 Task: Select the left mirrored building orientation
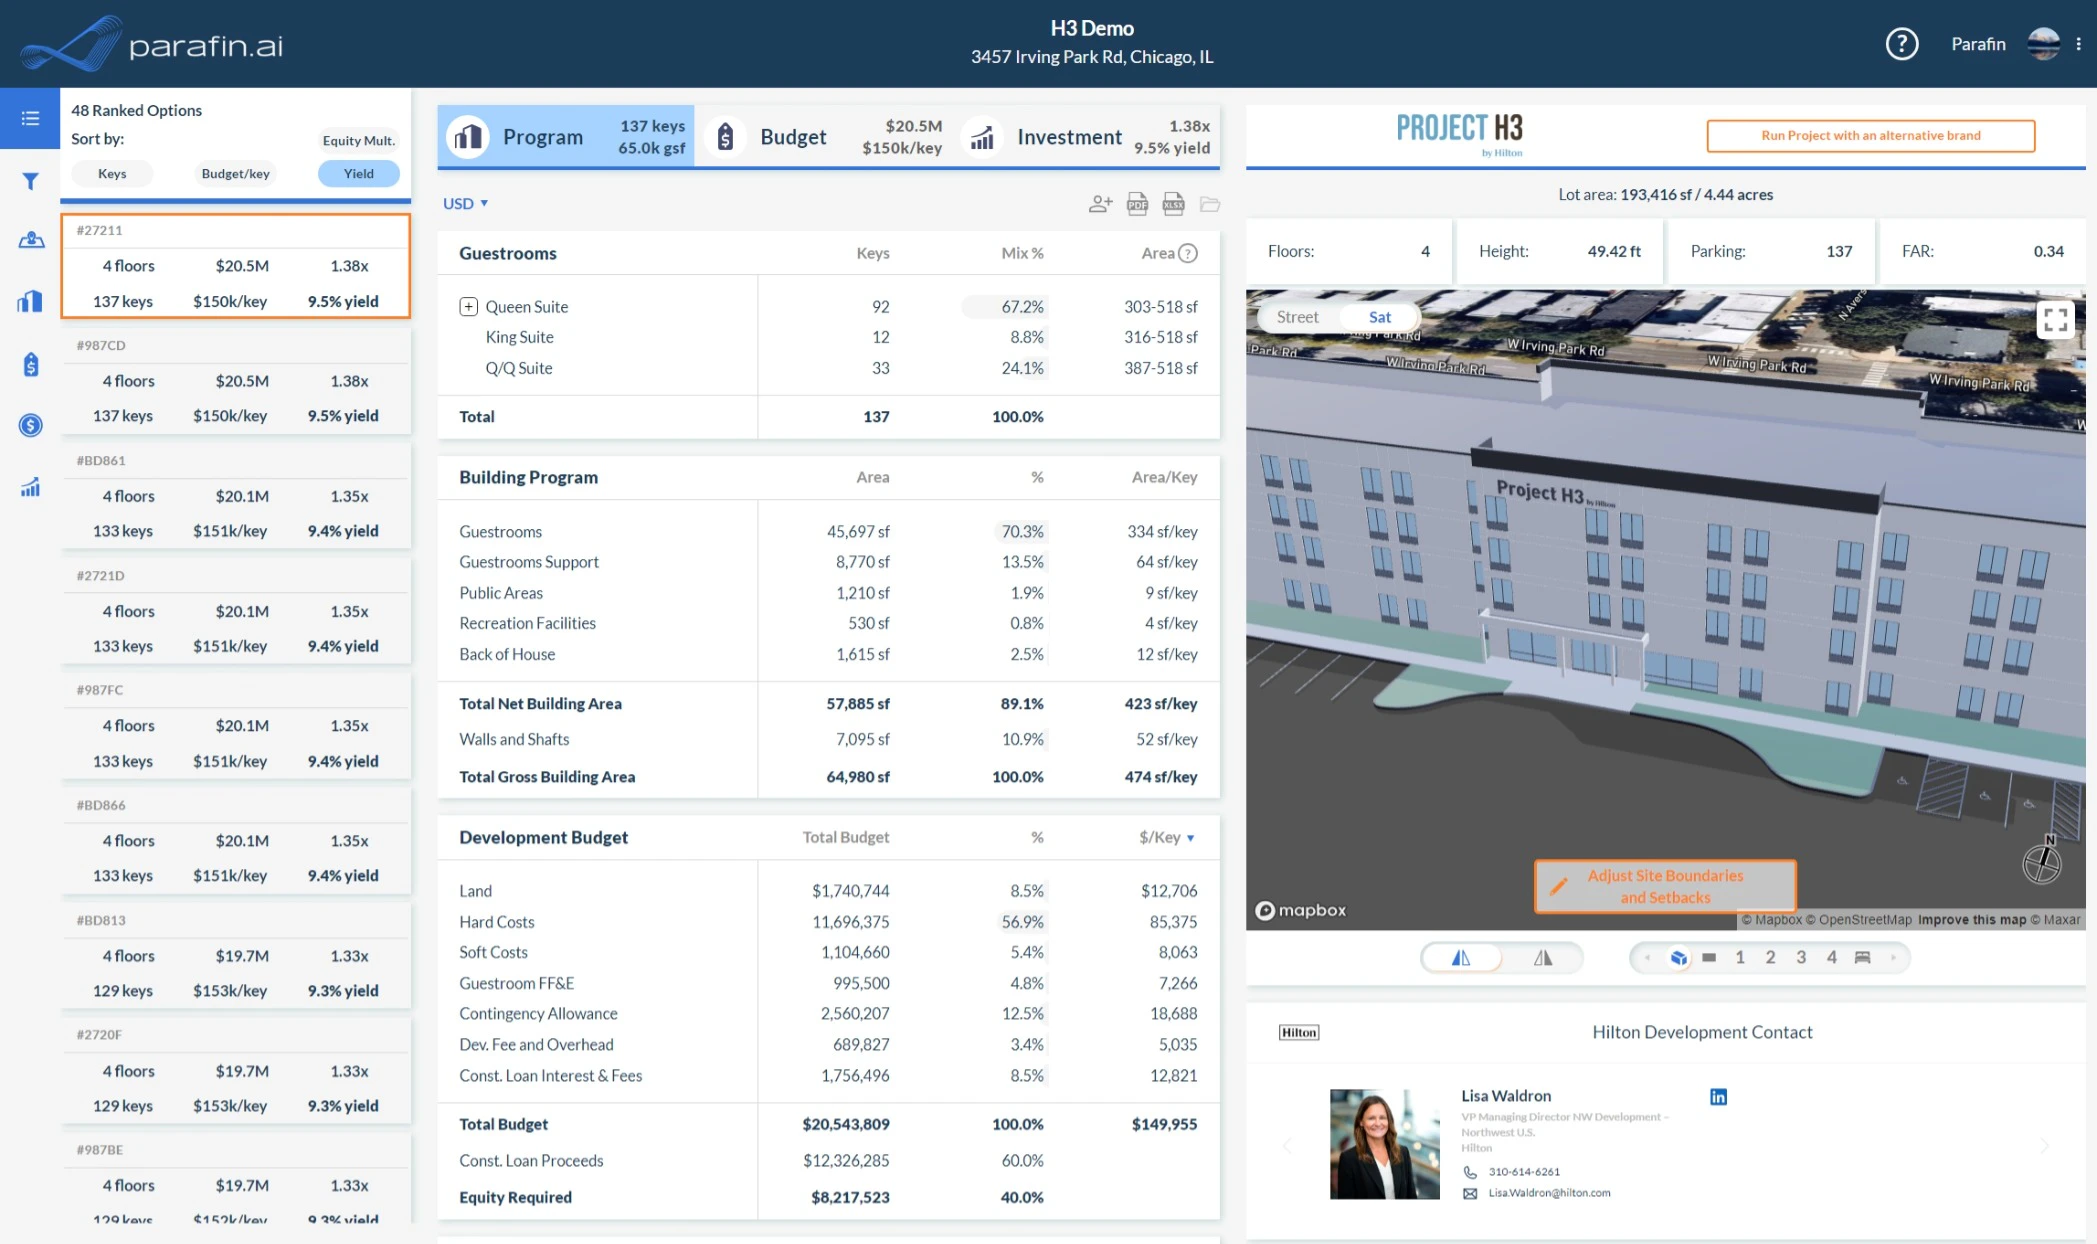[x=1461, y=958]
